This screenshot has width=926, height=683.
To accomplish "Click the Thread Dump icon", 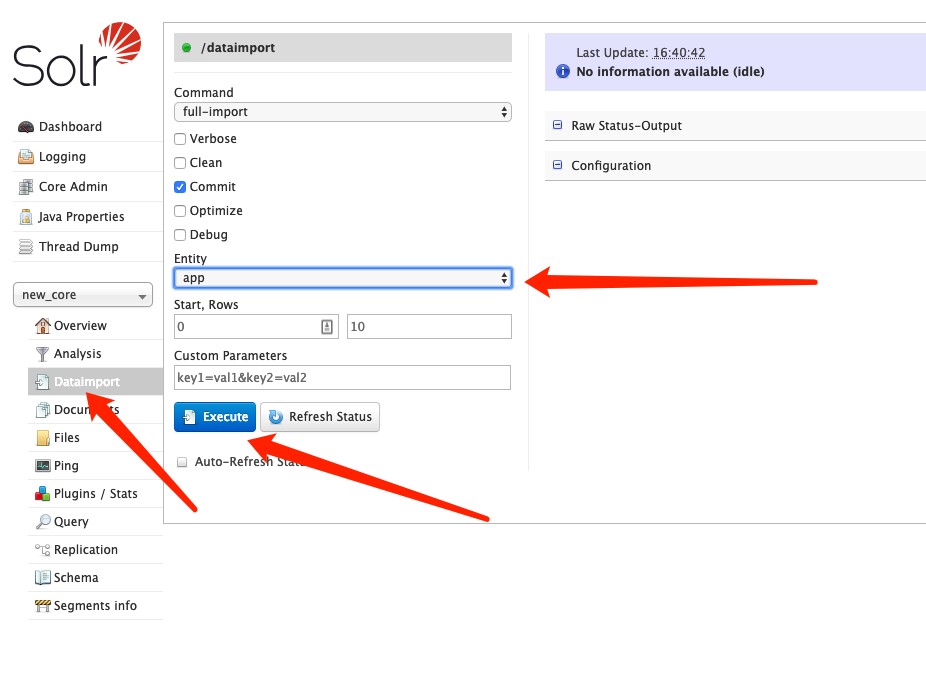I will tap(26, 247).
